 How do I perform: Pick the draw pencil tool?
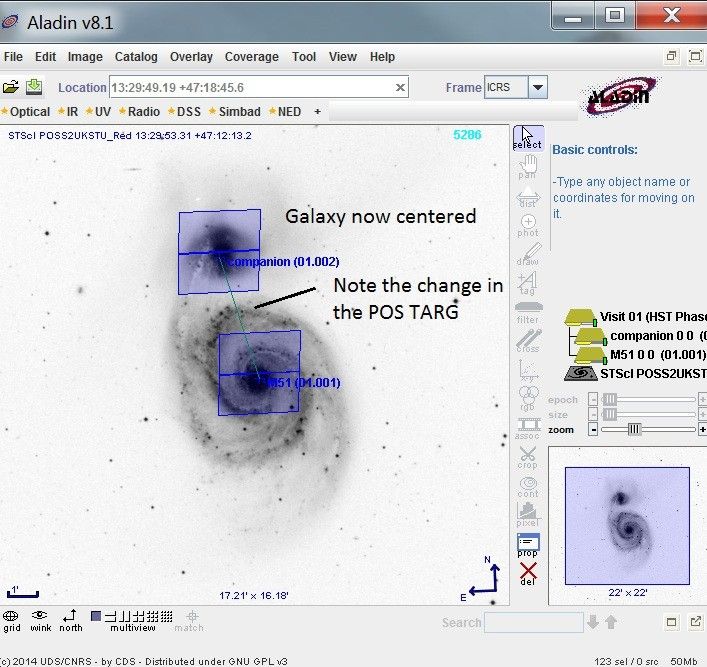(x=528, y=254)
